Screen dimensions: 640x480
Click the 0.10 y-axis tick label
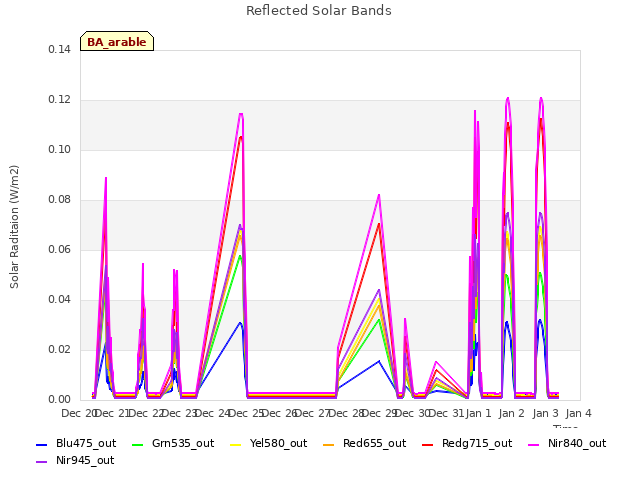[x=59, y=149]
